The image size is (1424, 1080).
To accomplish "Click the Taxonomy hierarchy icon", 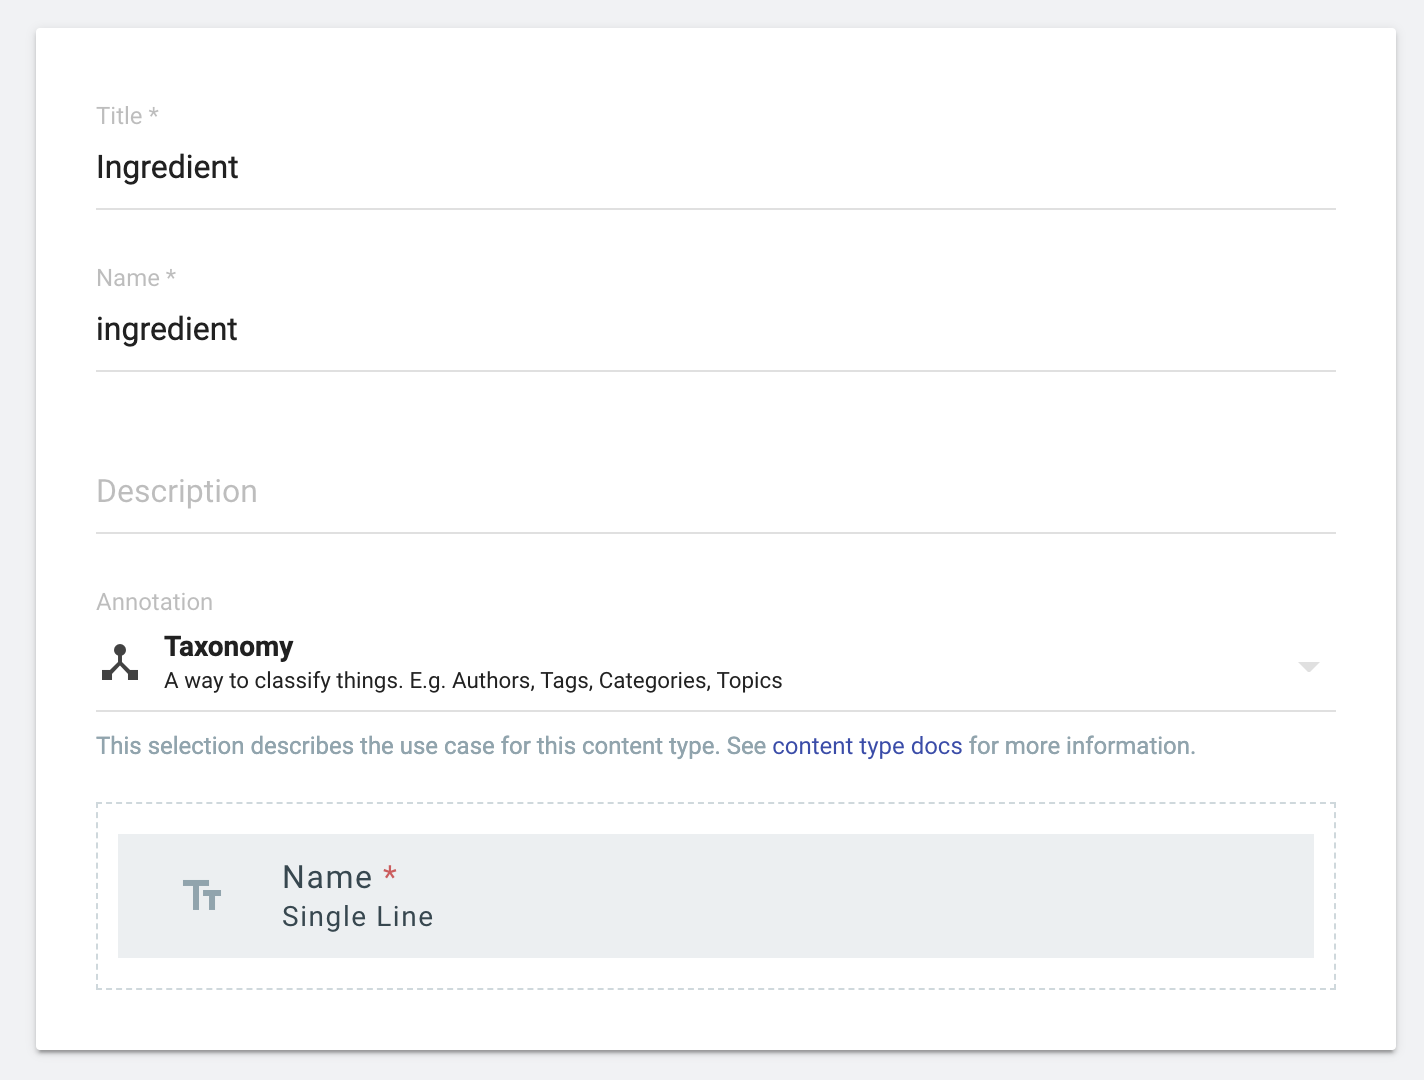I will point(120,663).
